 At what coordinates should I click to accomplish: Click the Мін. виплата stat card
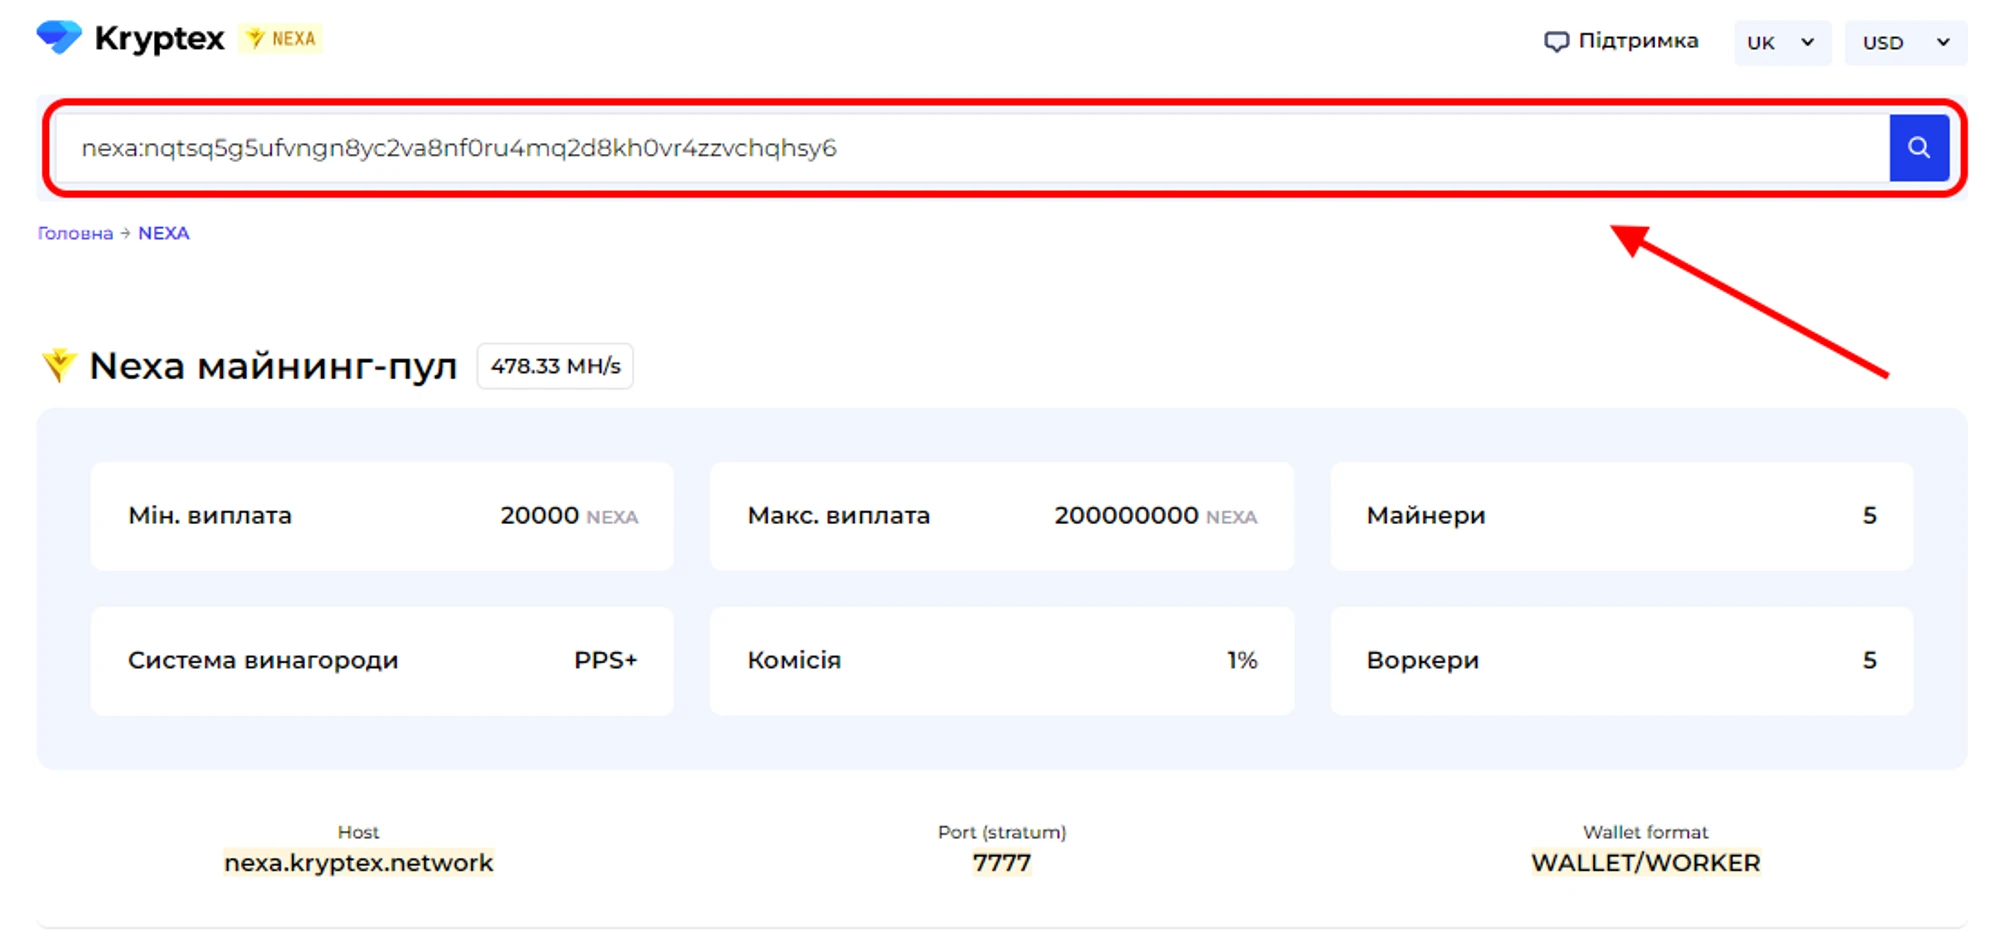[x=381, y=516]
